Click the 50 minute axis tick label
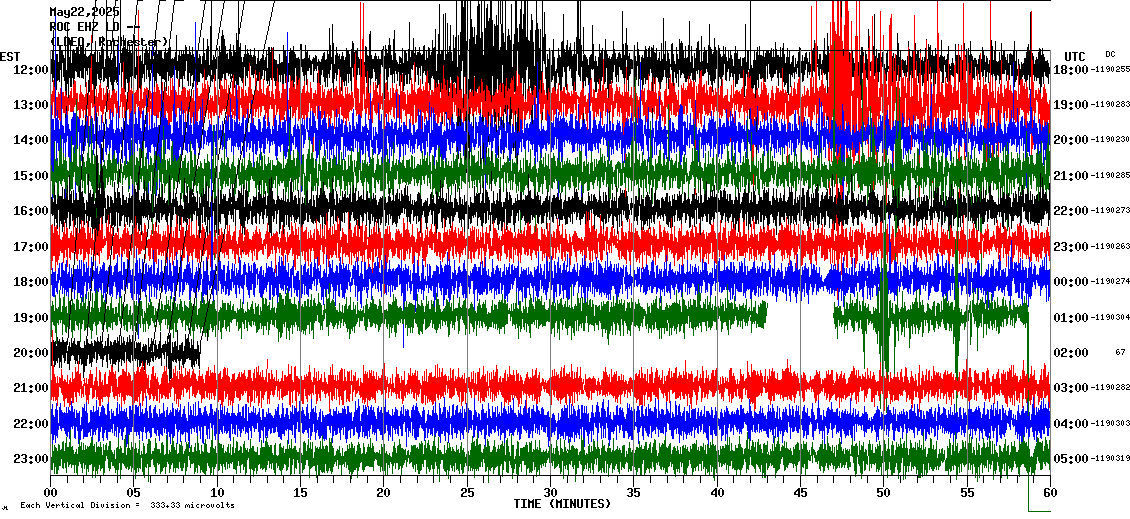 pos(884,493)
